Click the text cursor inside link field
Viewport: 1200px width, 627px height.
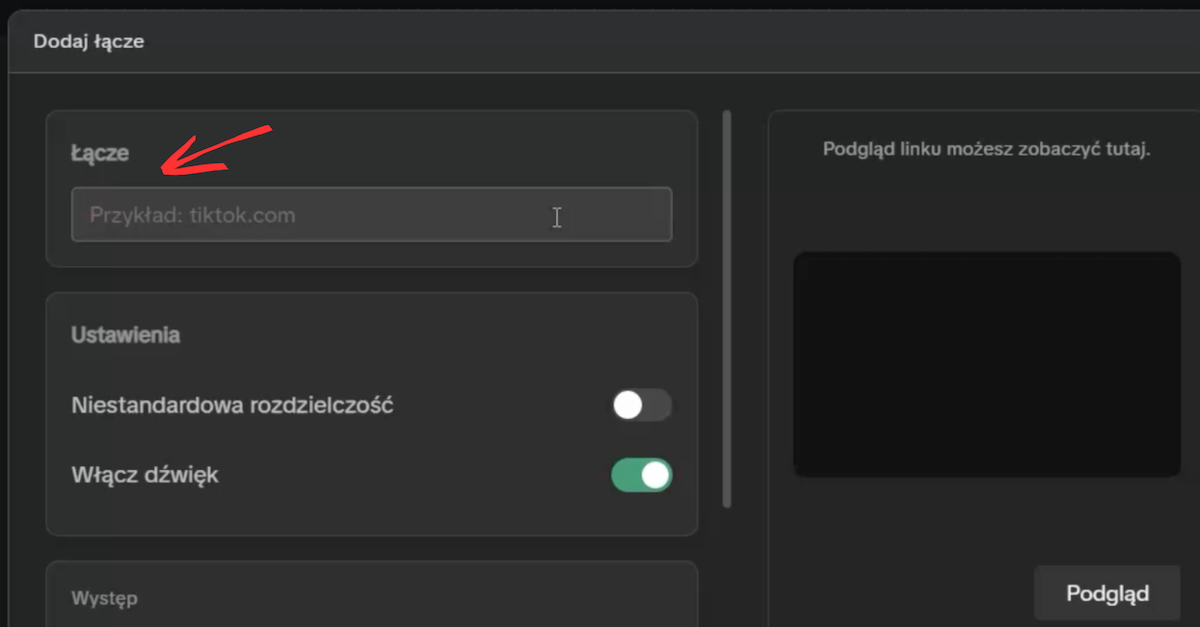coord(556,217)
